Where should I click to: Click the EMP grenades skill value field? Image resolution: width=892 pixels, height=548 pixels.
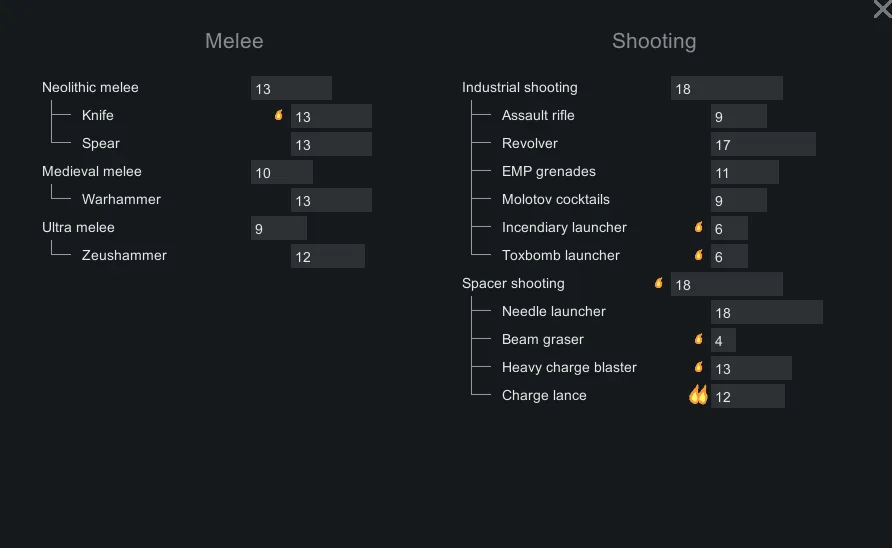pos(745,172)
